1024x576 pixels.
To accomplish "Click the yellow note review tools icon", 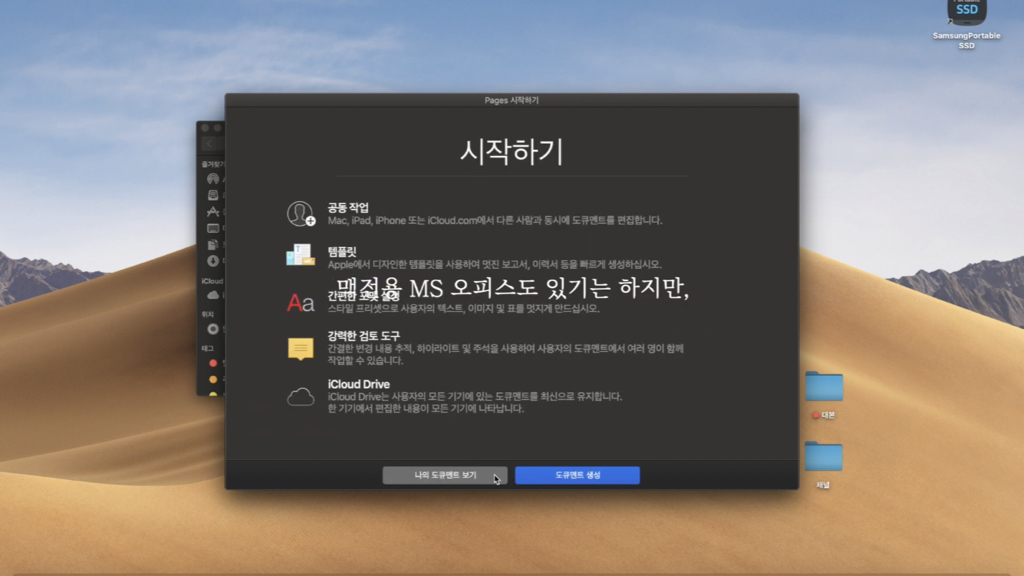I will tap(300, 349).
